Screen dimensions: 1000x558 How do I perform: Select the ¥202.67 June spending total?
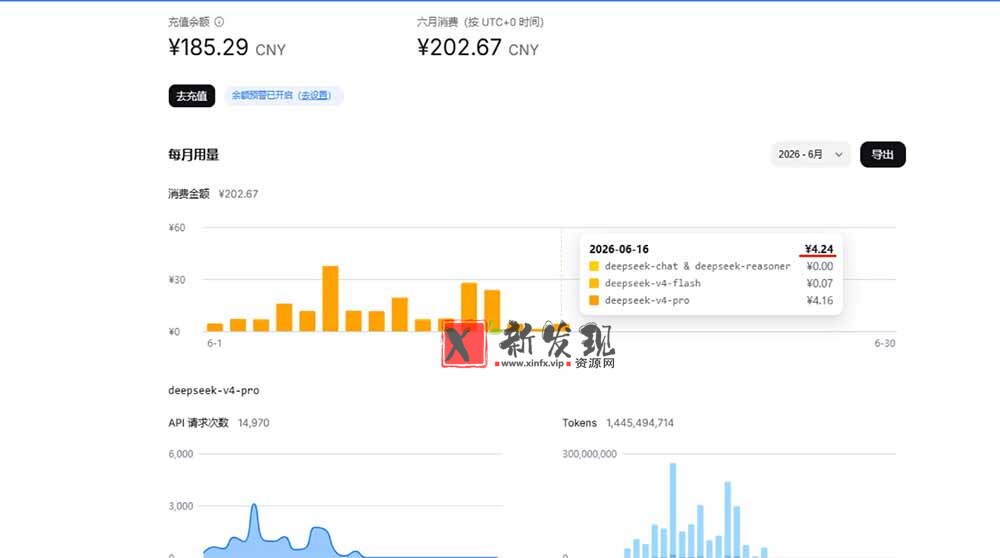point(459,47)
